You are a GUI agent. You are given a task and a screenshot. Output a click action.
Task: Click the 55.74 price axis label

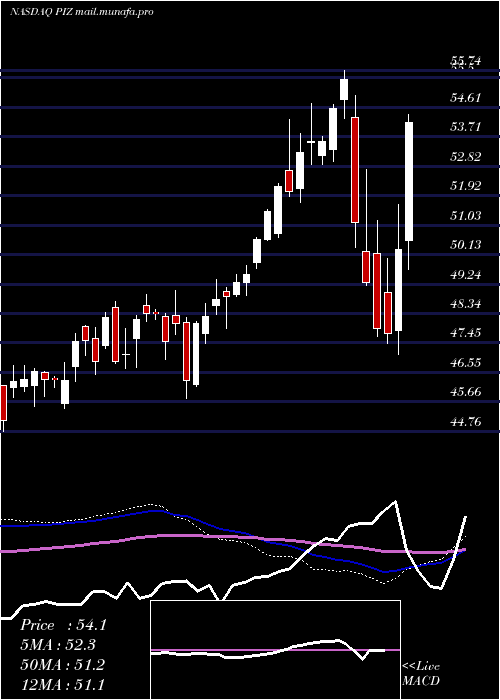(x=466, y=62)
